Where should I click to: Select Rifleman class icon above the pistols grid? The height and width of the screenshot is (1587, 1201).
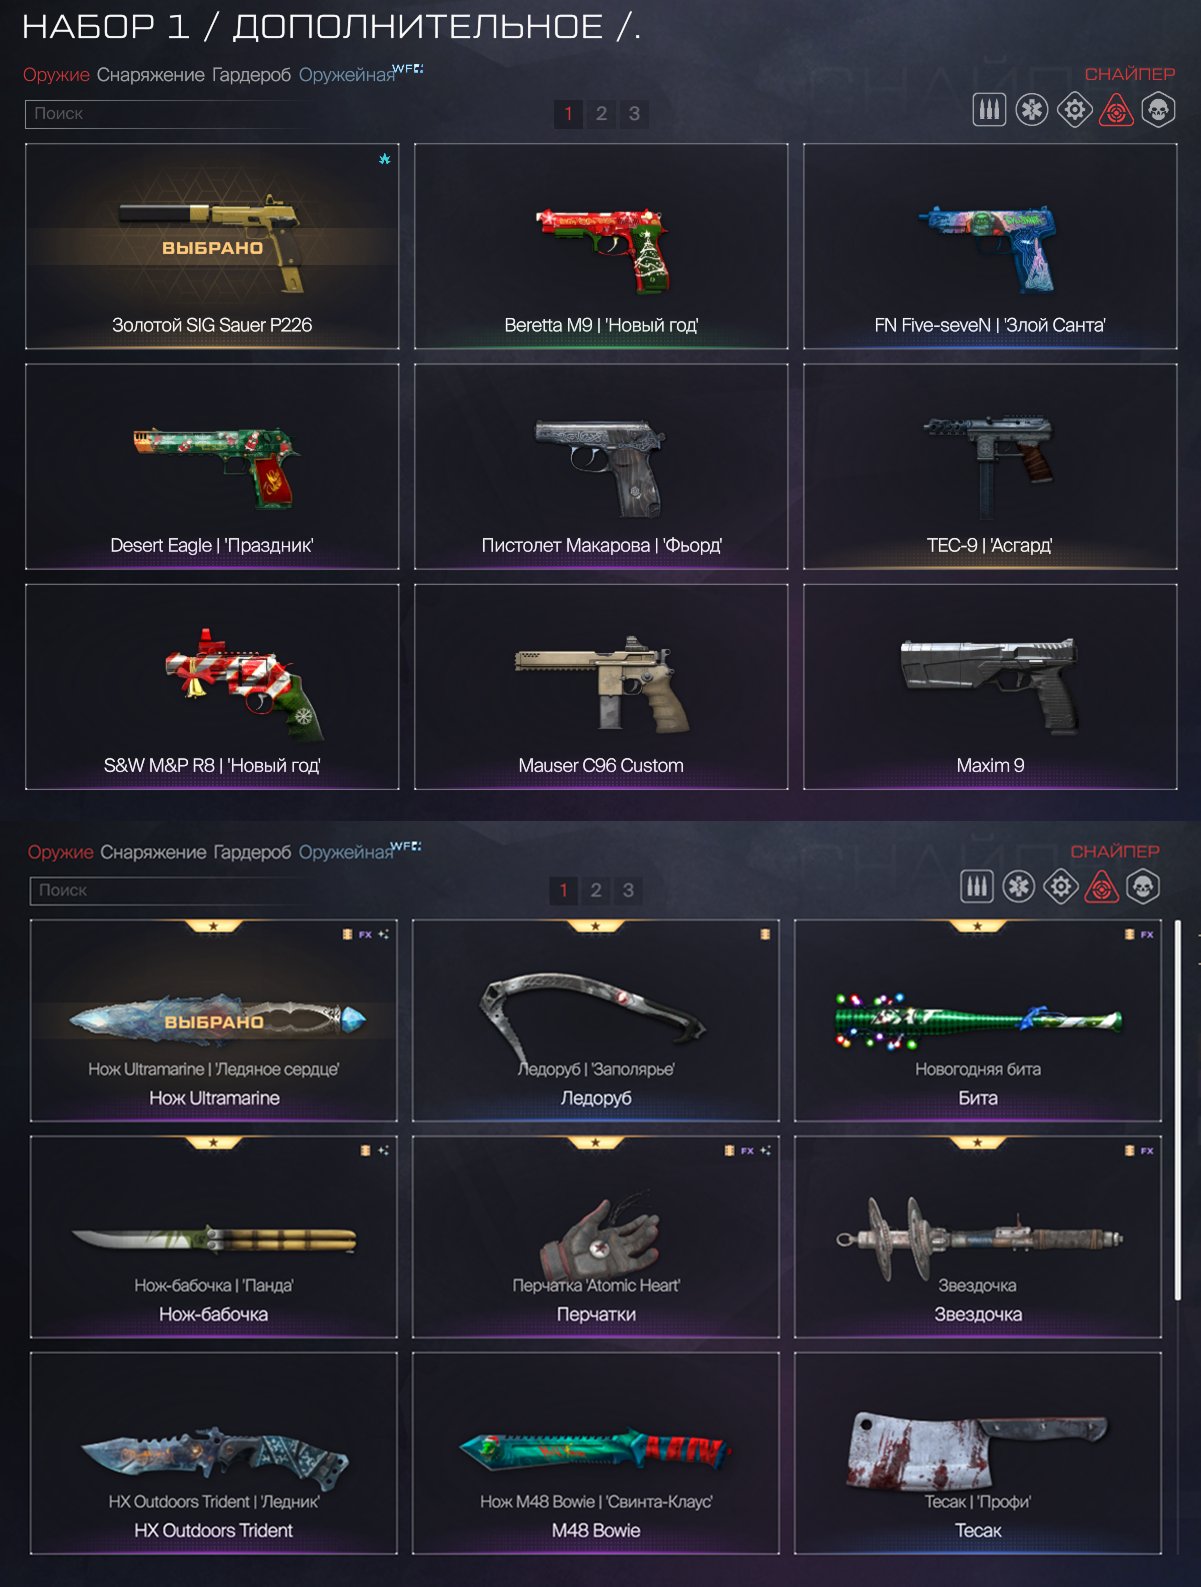coord(989,109)
